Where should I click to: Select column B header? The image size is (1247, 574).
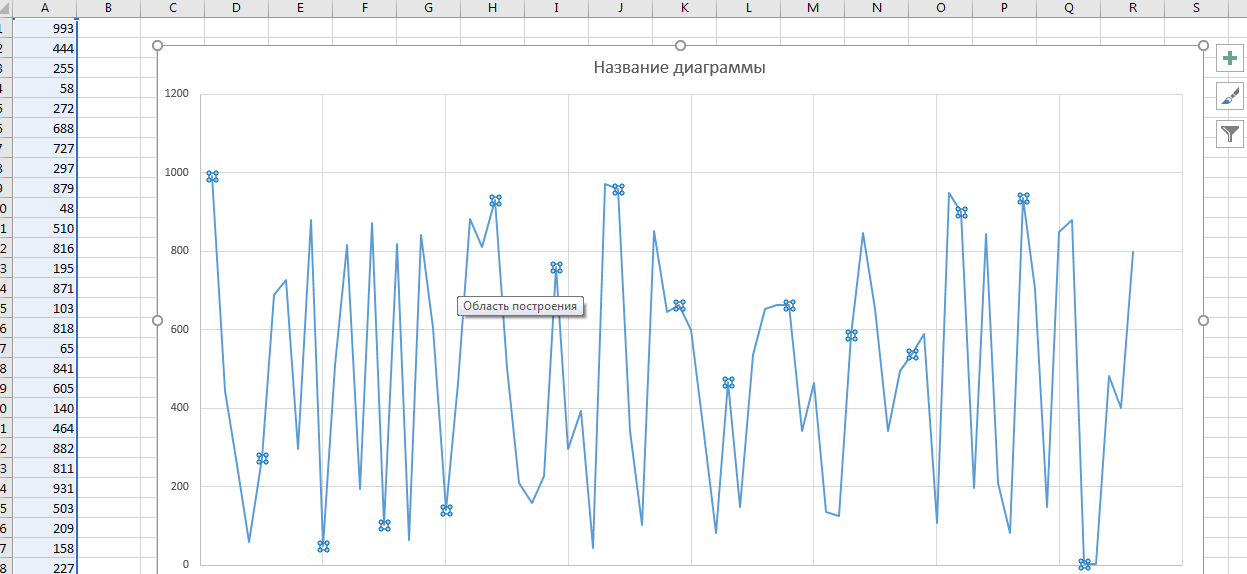108,8
